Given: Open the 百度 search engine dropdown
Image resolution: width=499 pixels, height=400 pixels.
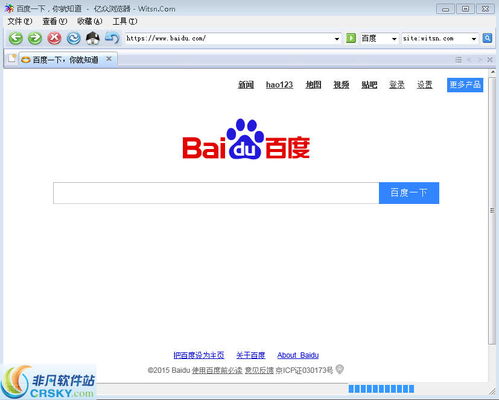Looking at the screenshot, I should coord(394,39).
